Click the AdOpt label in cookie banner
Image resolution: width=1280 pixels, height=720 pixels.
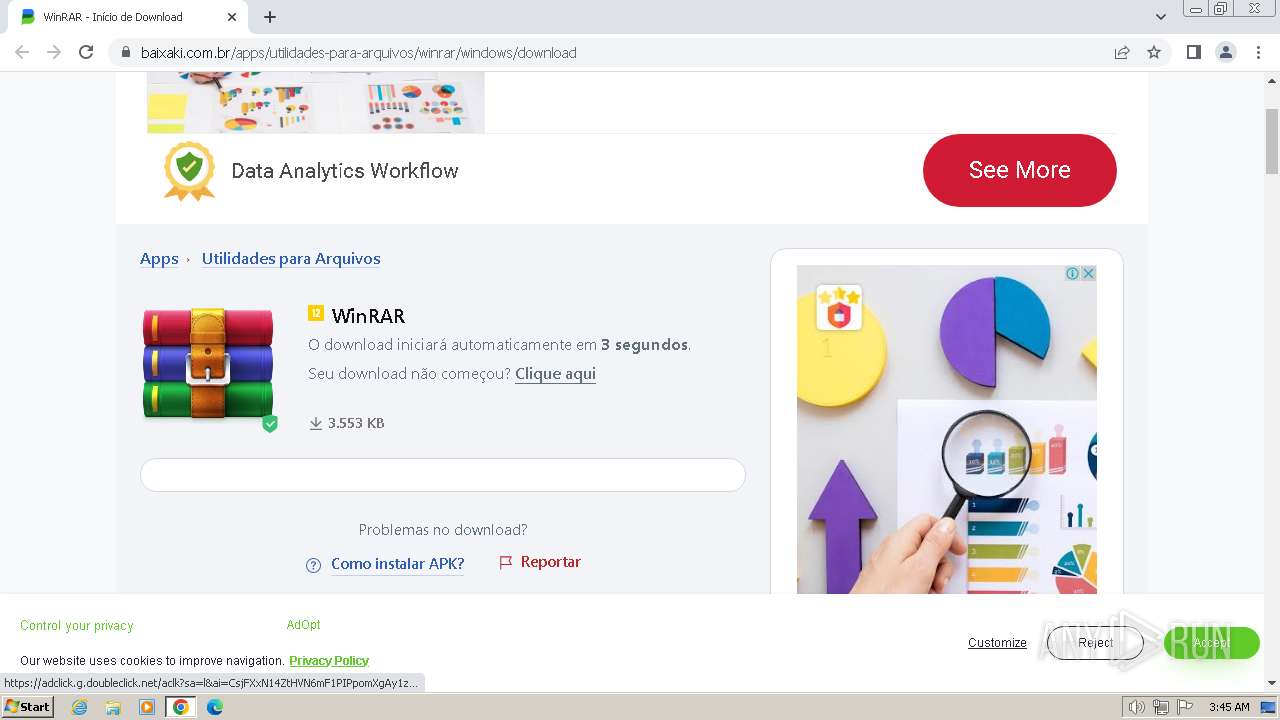click(303, 625)
